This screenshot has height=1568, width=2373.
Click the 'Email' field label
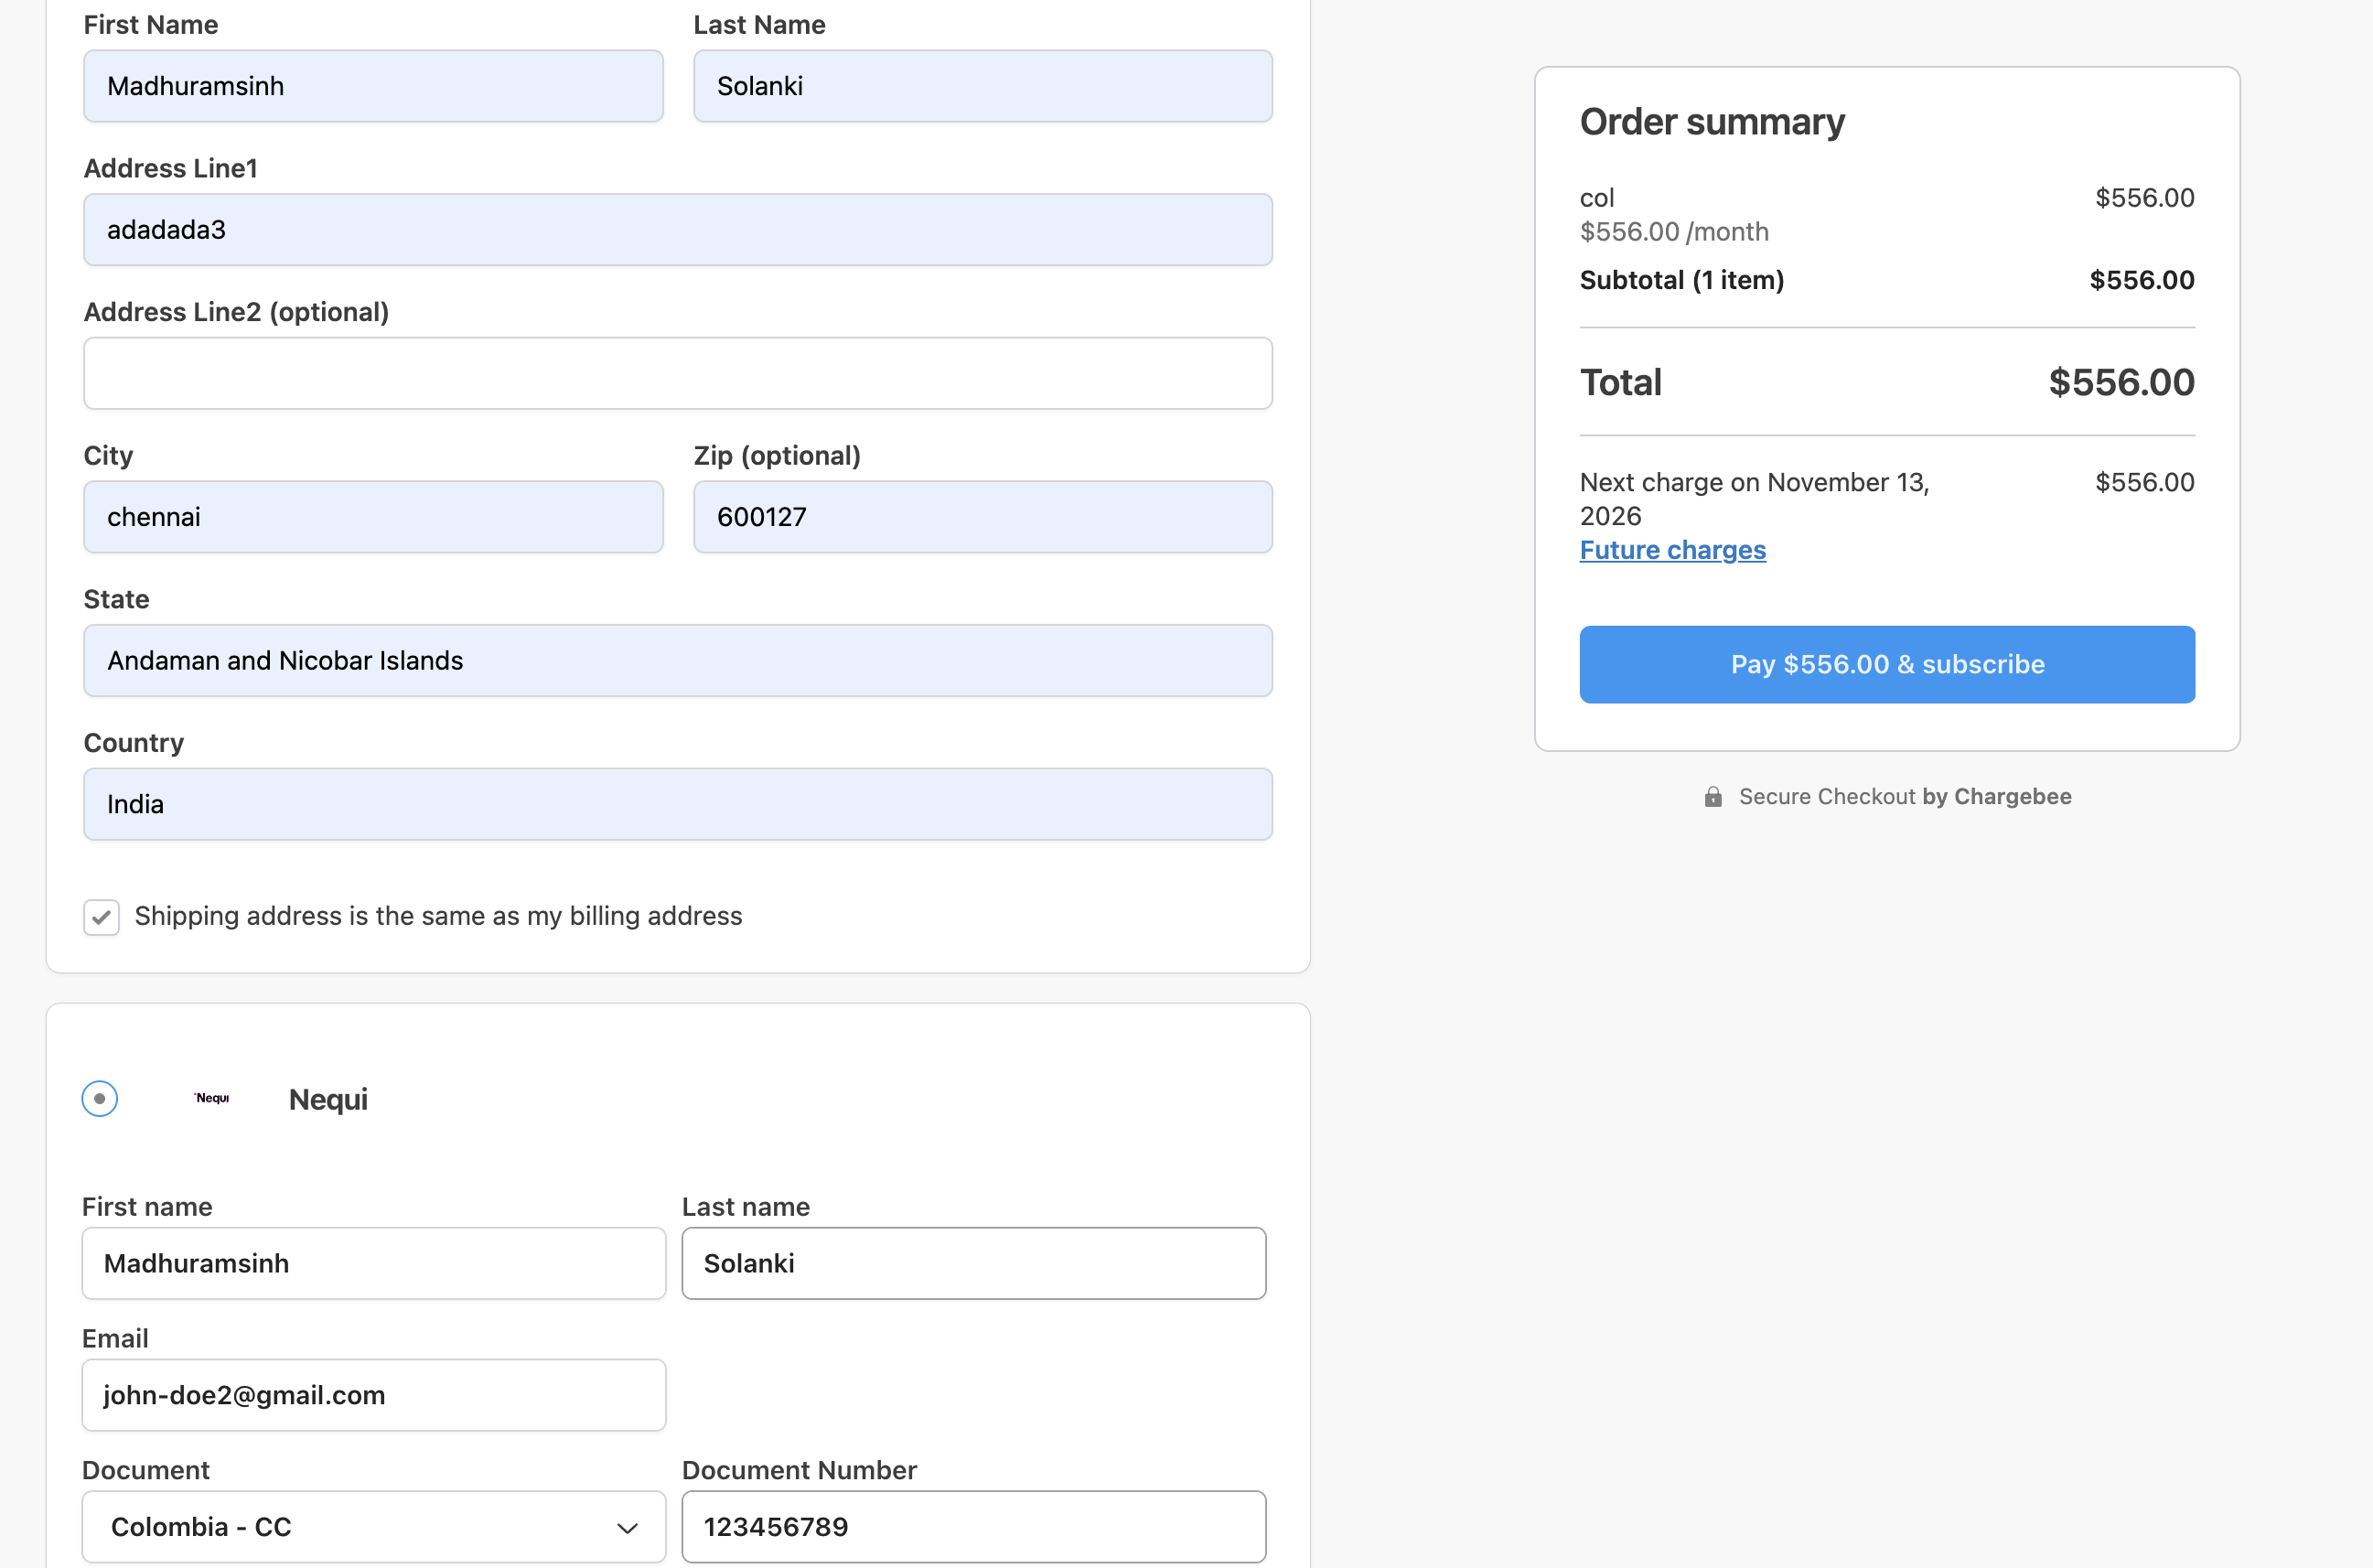(115, 1338)
